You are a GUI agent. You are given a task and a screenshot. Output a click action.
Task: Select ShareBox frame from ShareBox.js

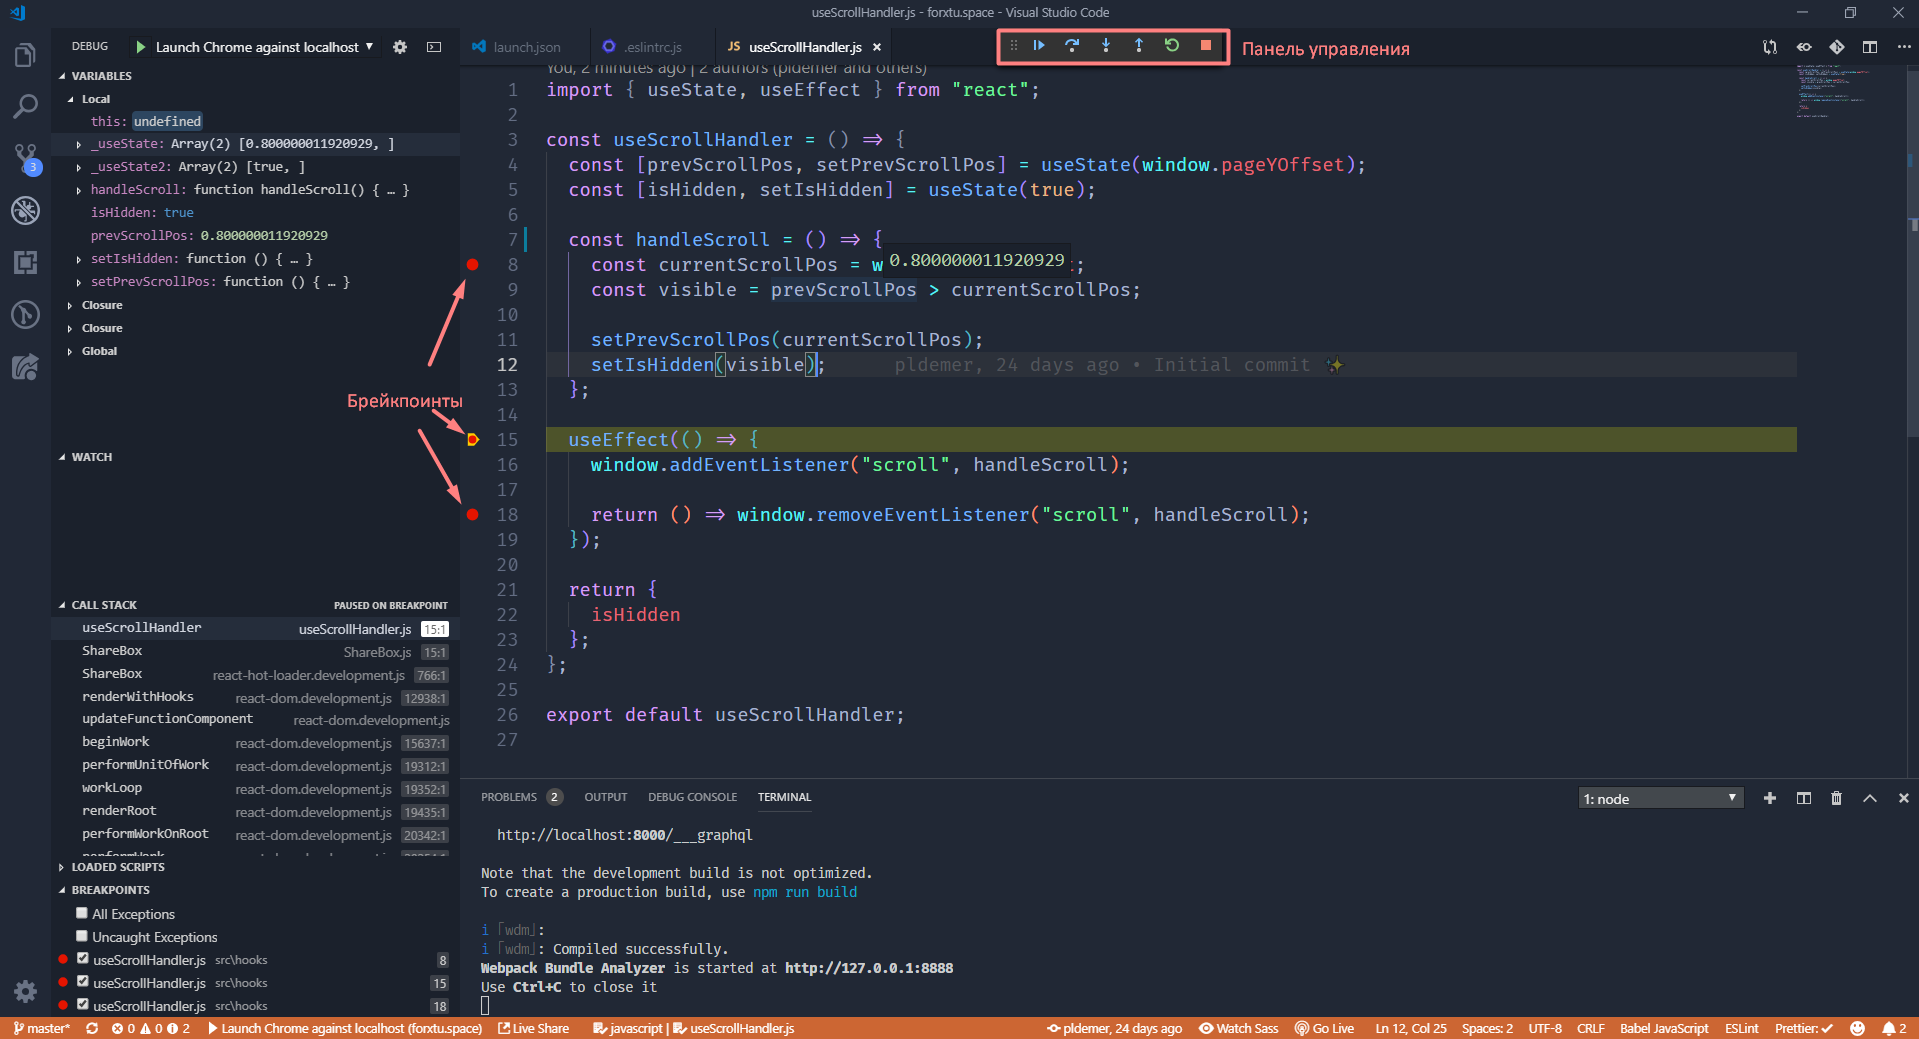coord(255,651)
